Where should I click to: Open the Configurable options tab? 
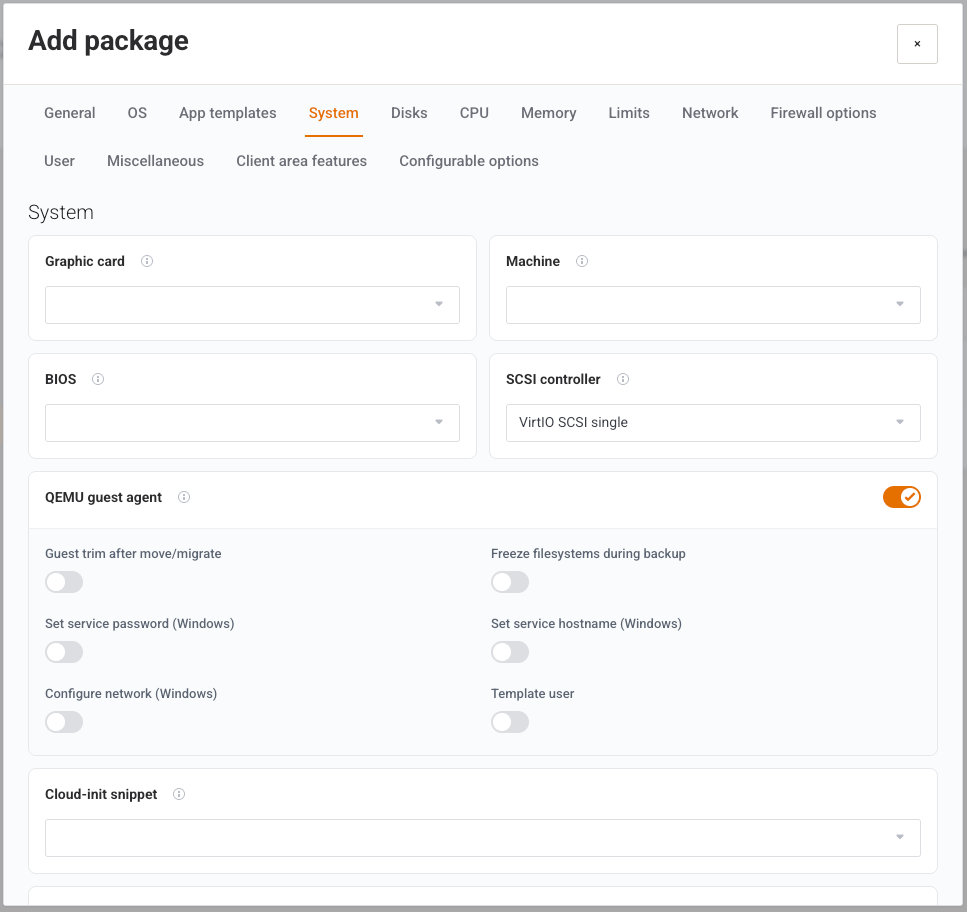click(x=469, y=161)
